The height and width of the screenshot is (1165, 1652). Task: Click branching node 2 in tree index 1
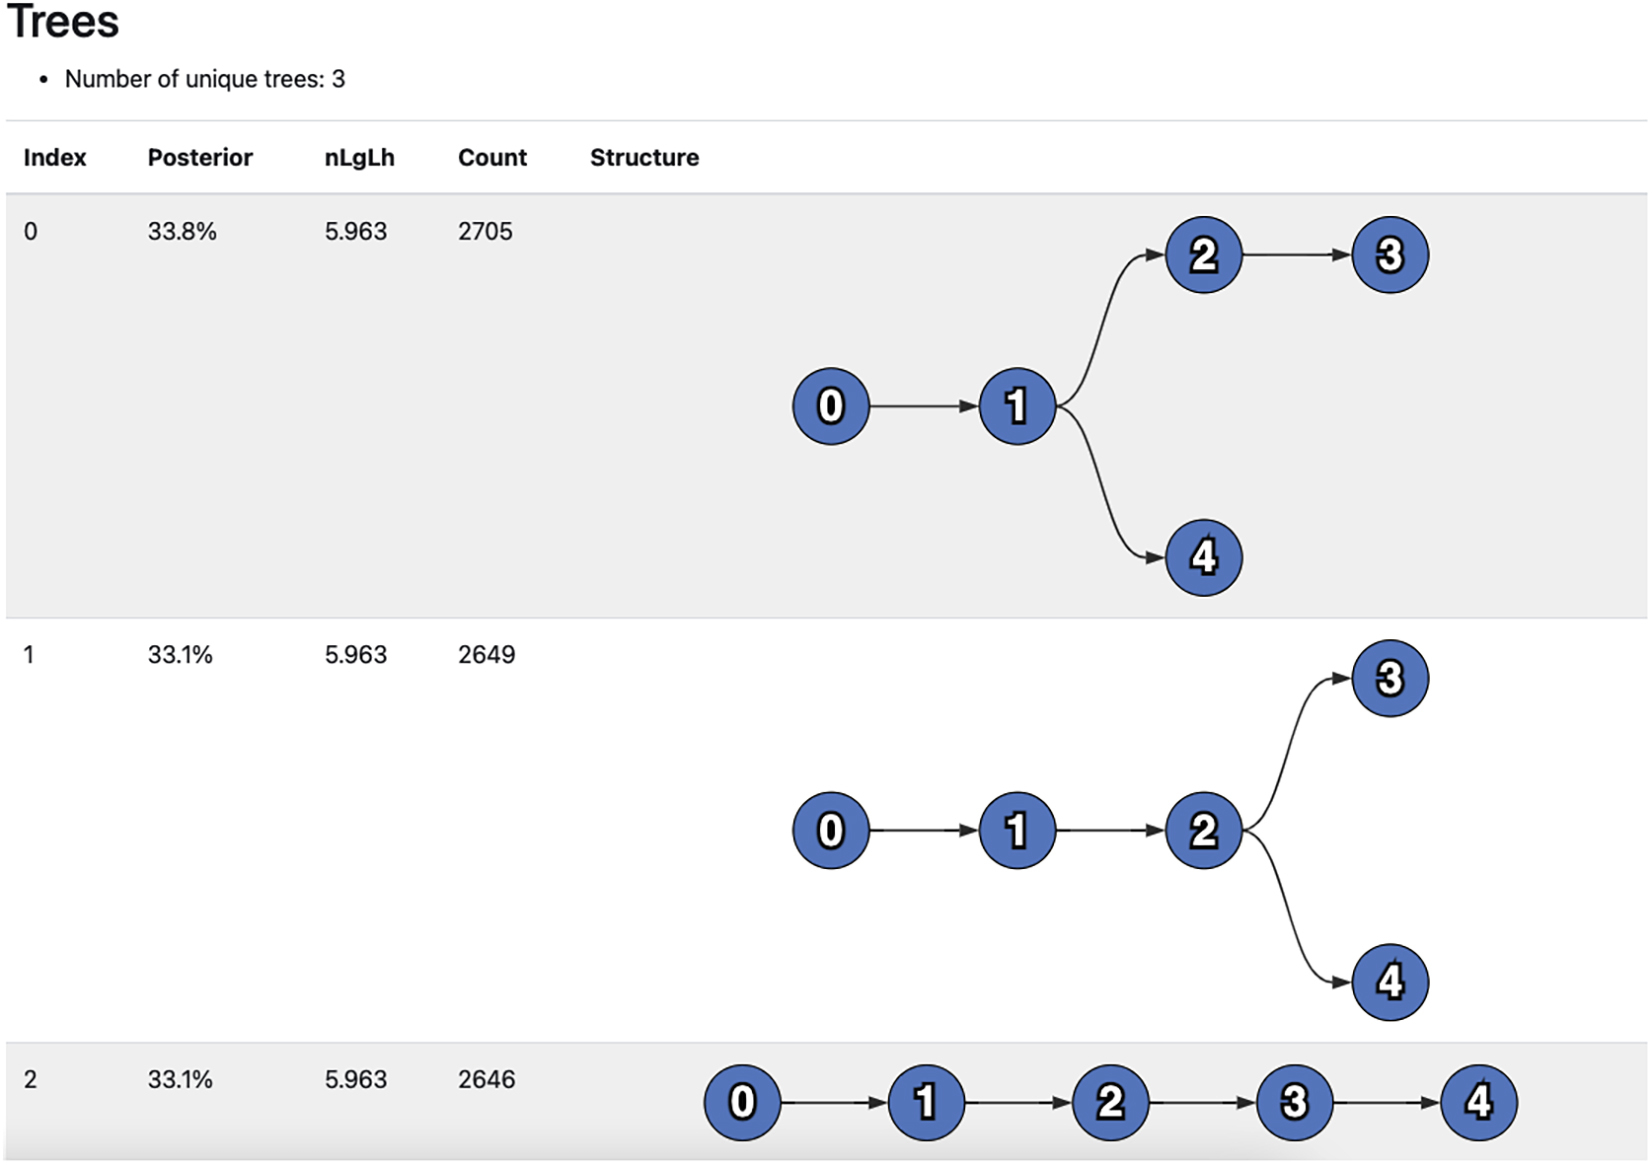coord(1203,830)
